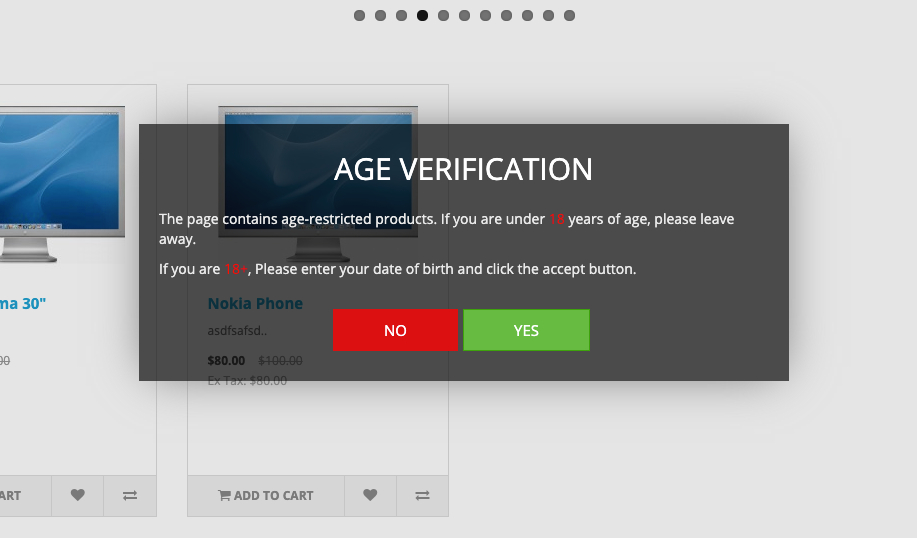Click the Nokia Phone monitor thumbnail
The width and height of the screenshot is (917, 538).
(318, 184)
